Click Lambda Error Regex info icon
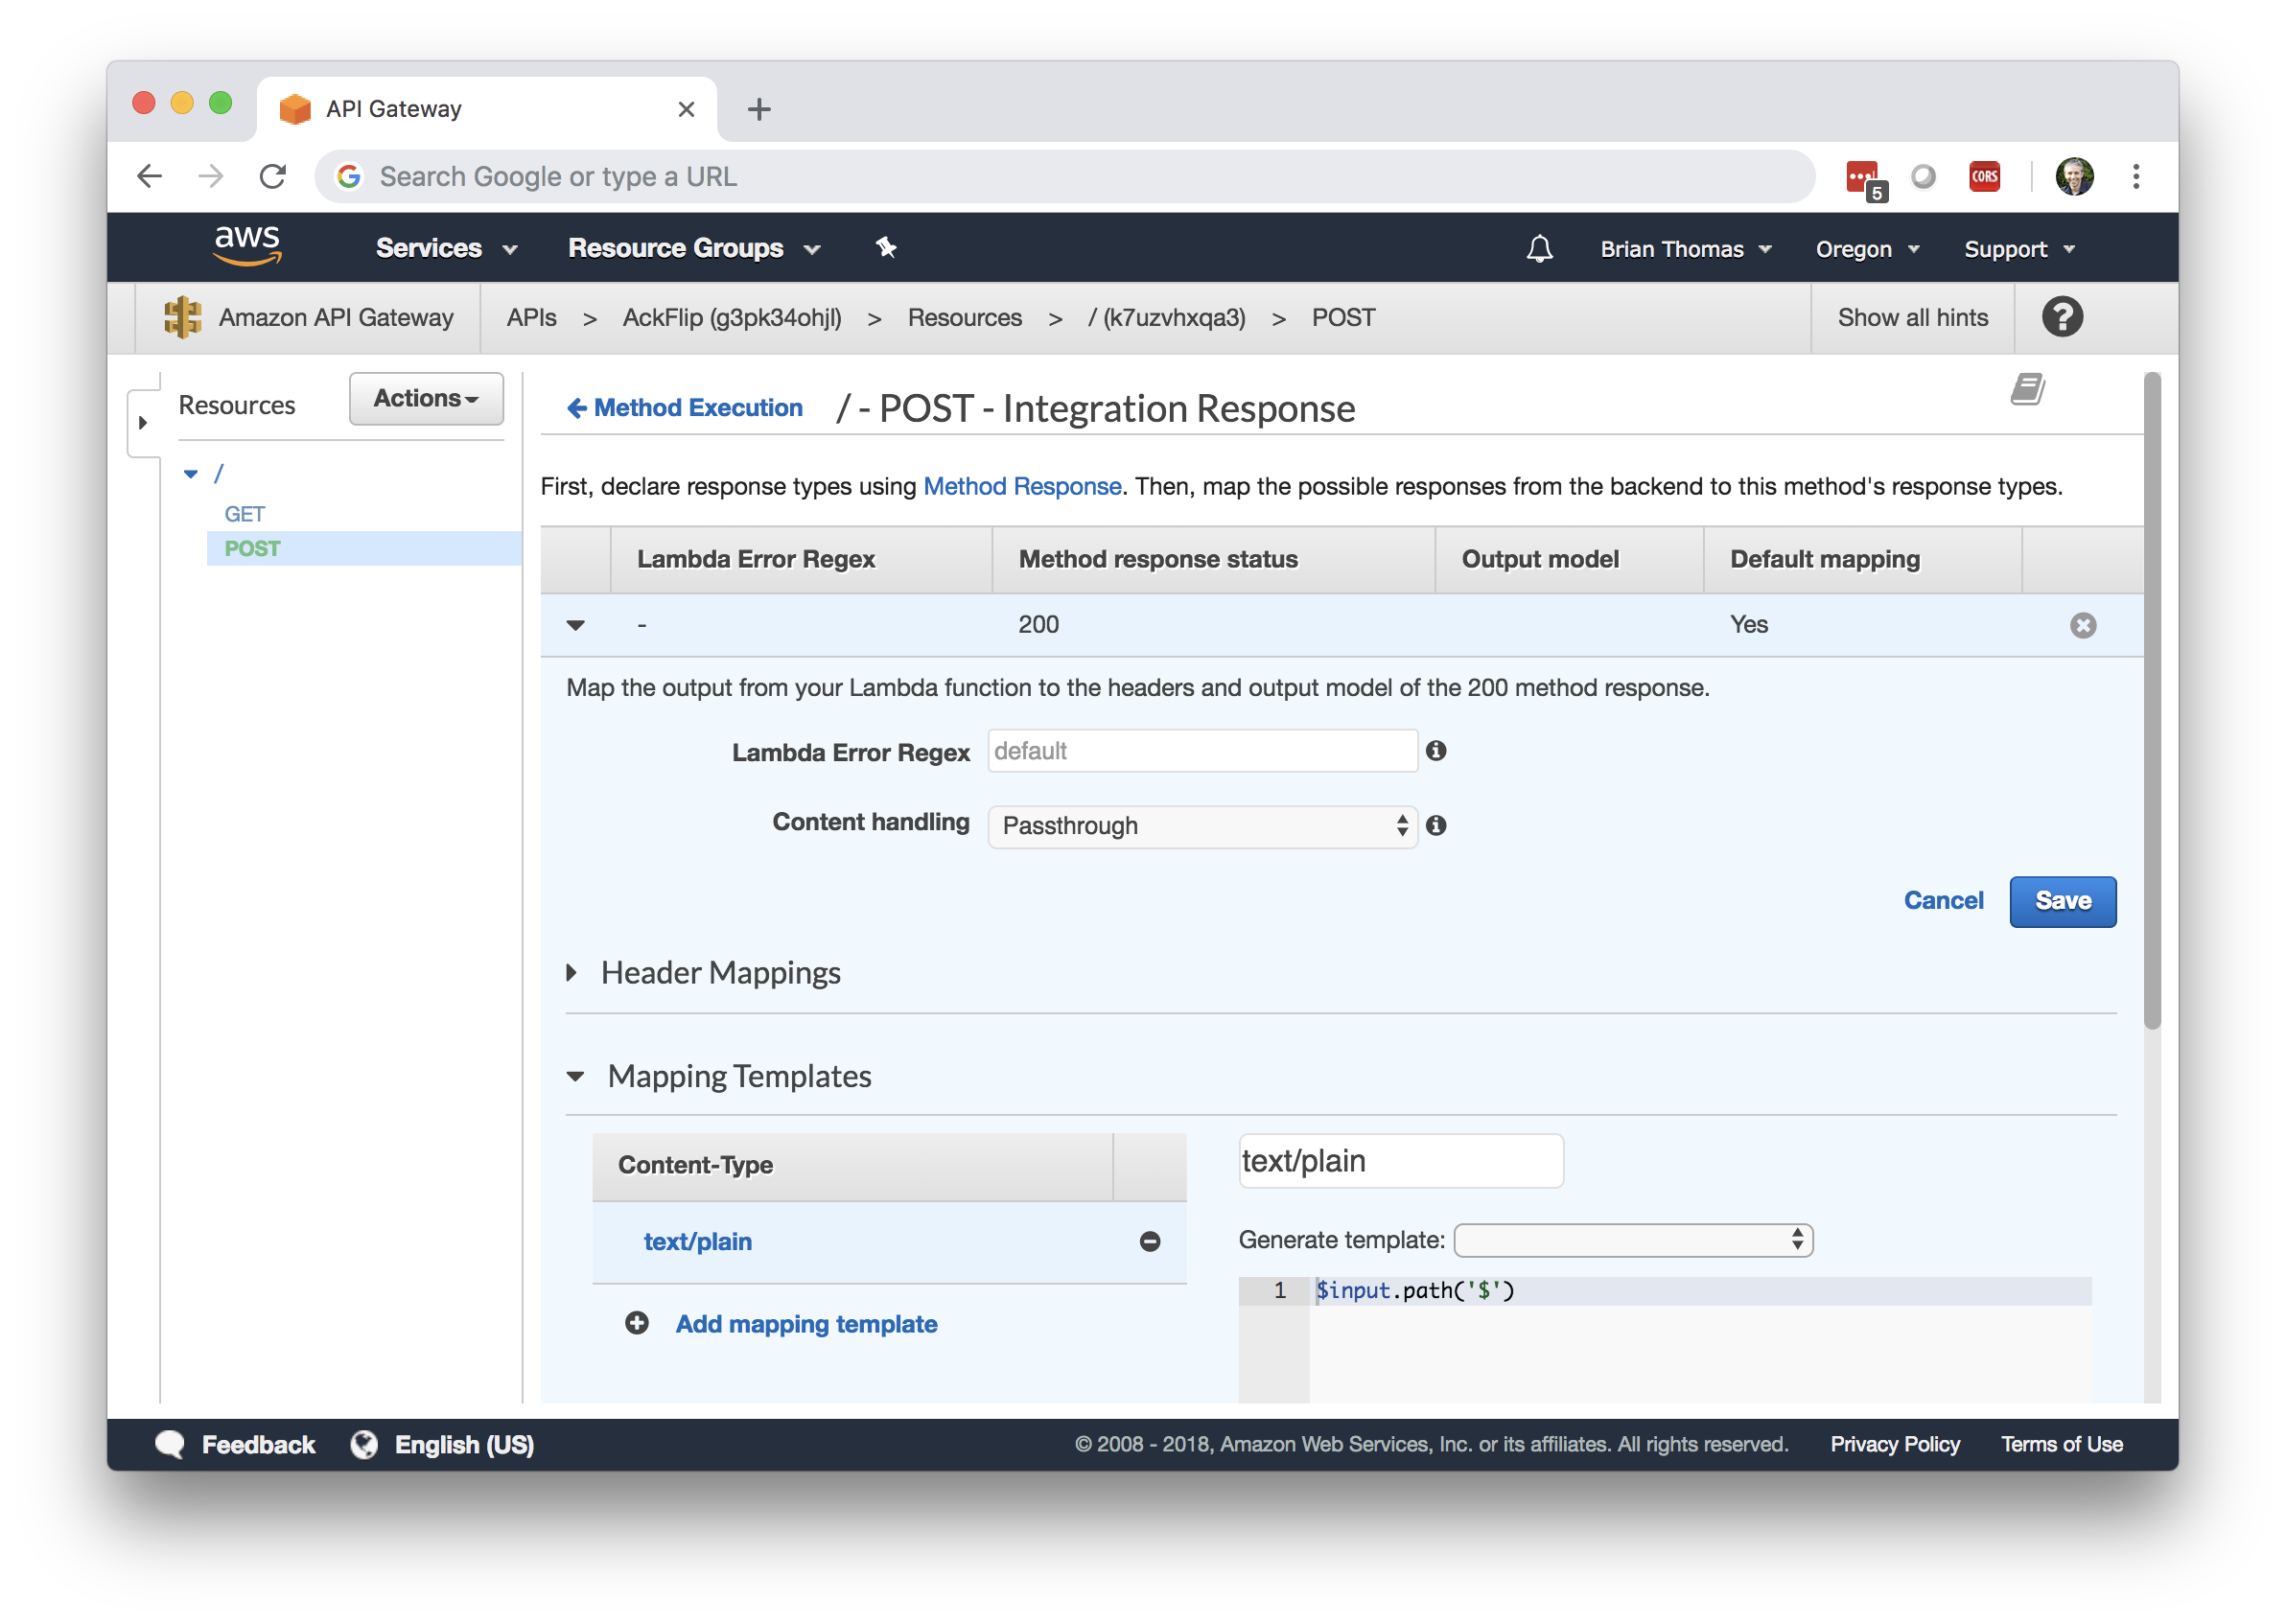Image resolution: width=2286 pixels, height=1624 pixels. [x=1436, y=751]
